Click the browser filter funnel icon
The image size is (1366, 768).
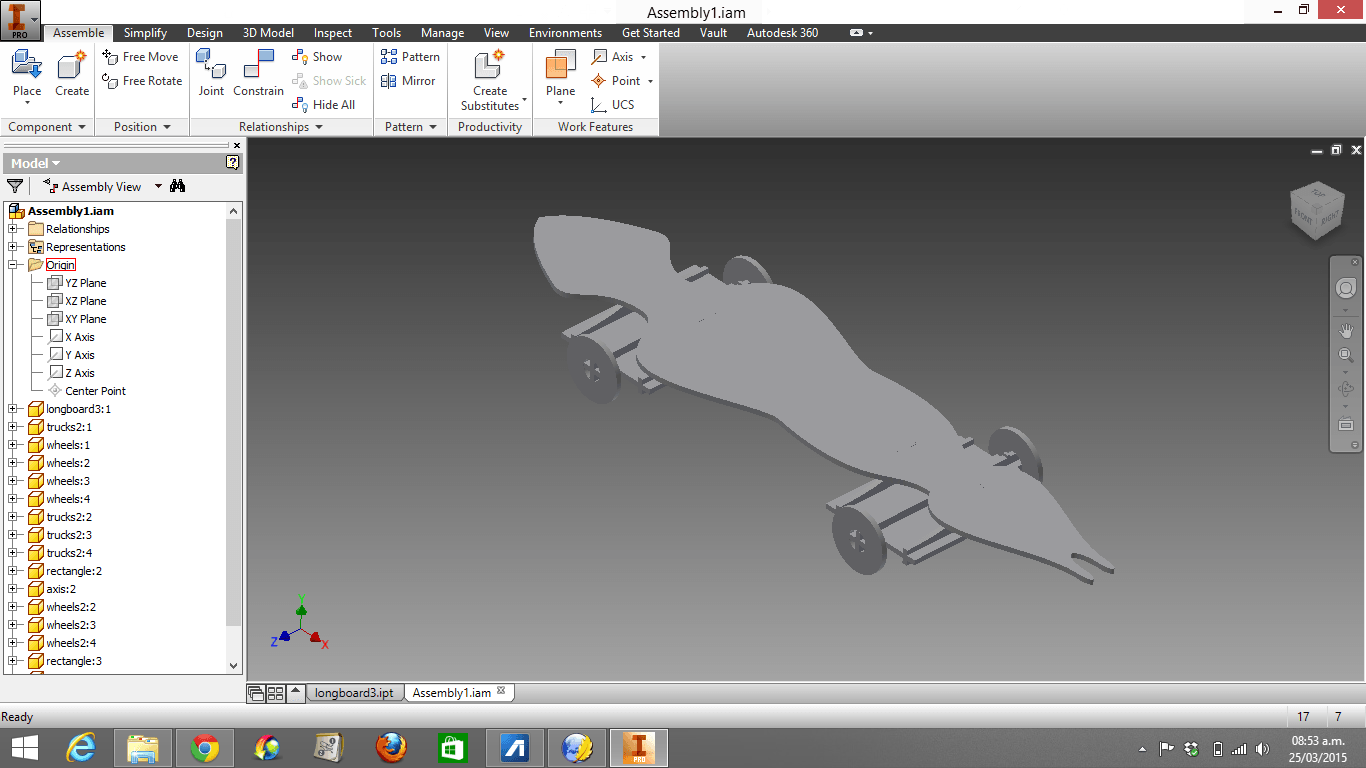[x=15, y=186]
